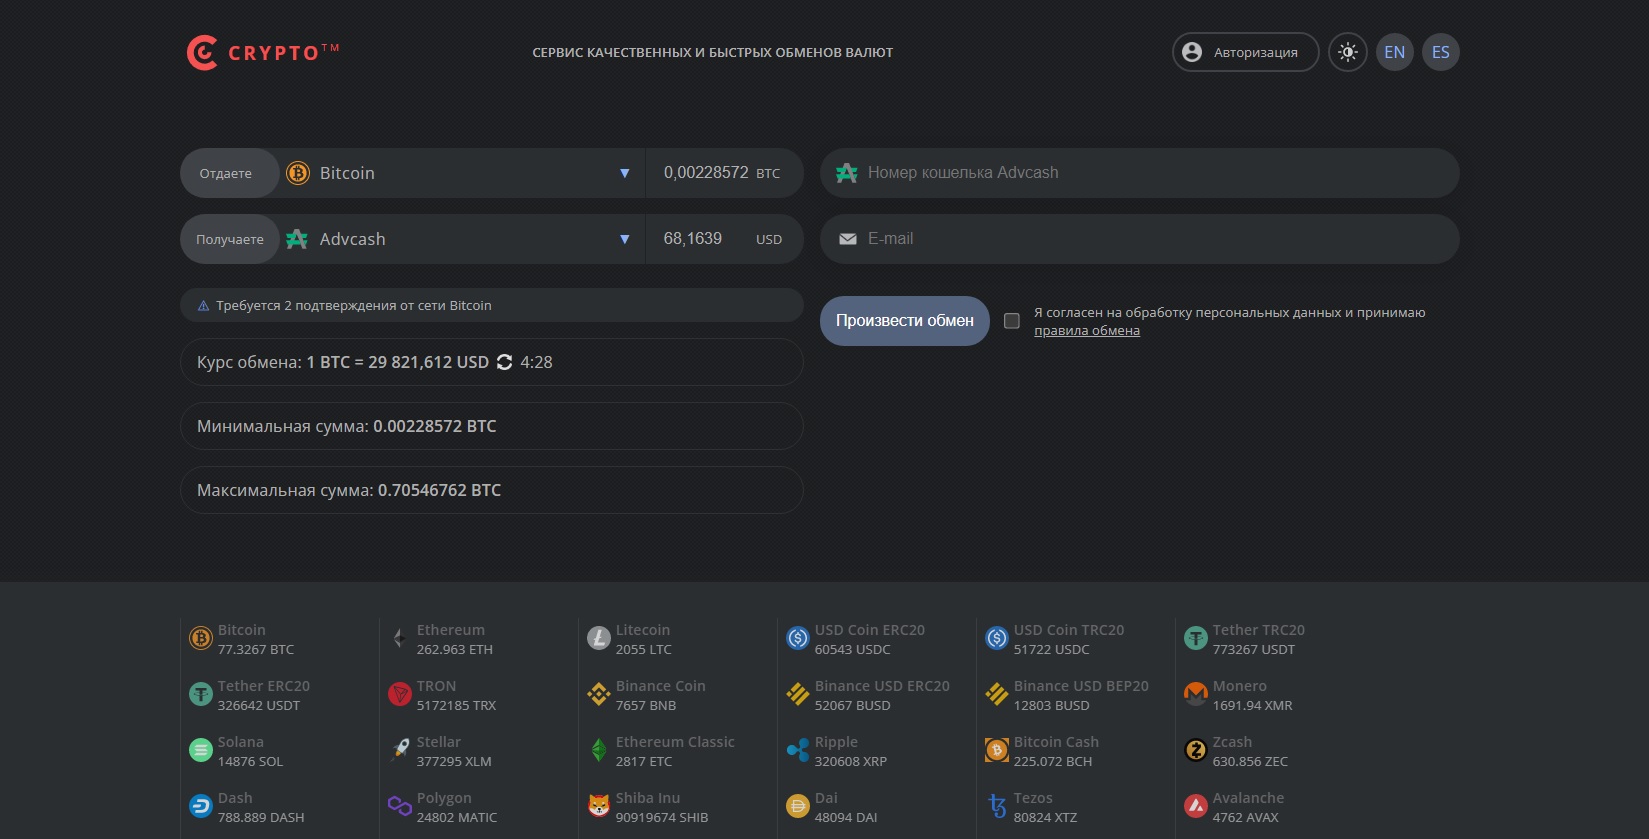The width and height of the screenshot is (1649, 839).
Task: Click the Tether TRC20 icon
Action: [x=1196, y=638]
